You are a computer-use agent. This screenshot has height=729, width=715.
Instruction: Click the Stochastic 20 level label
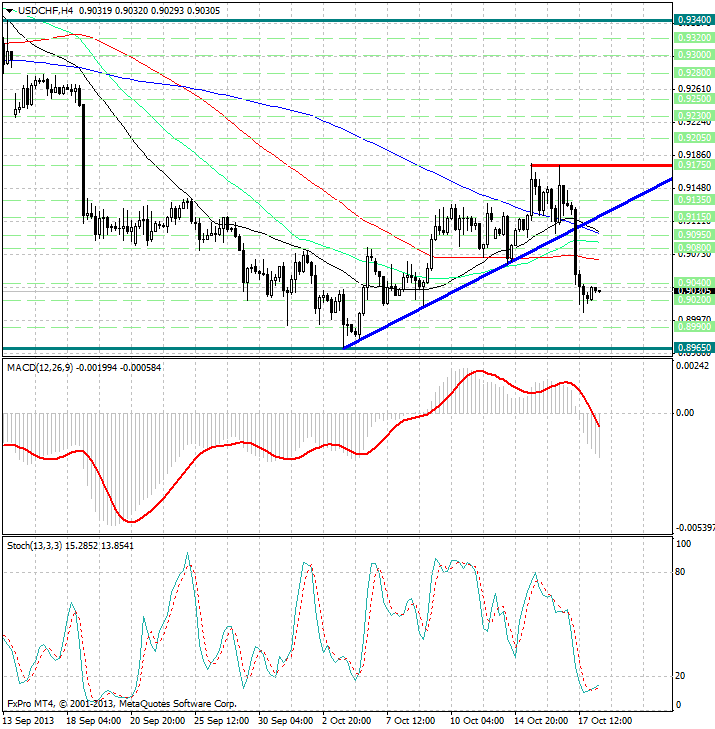tap(680, 676)
